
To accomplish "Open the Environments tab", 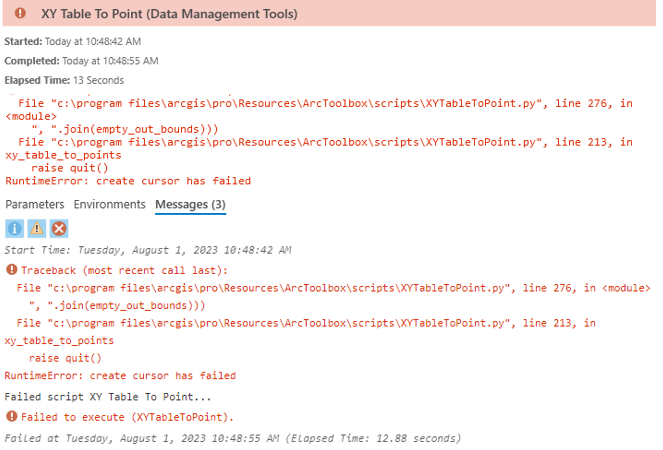I will point(109,205).
